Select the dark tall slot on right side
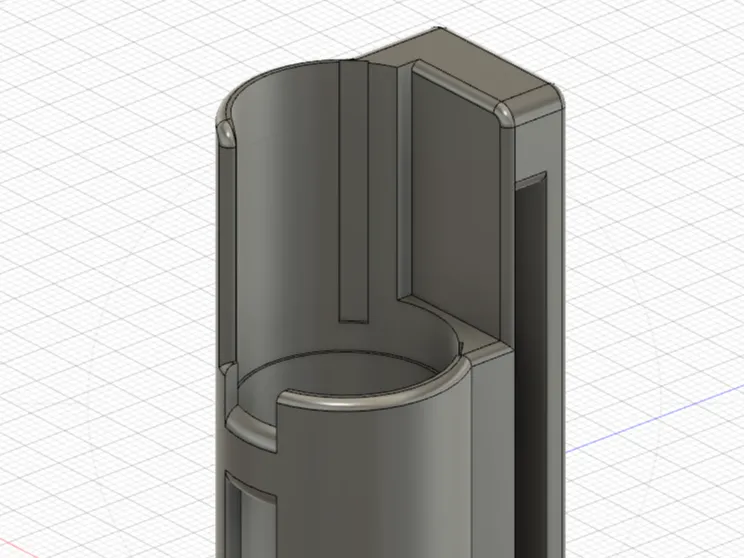This screenshot has width=744, height=558. click(530, 365)
